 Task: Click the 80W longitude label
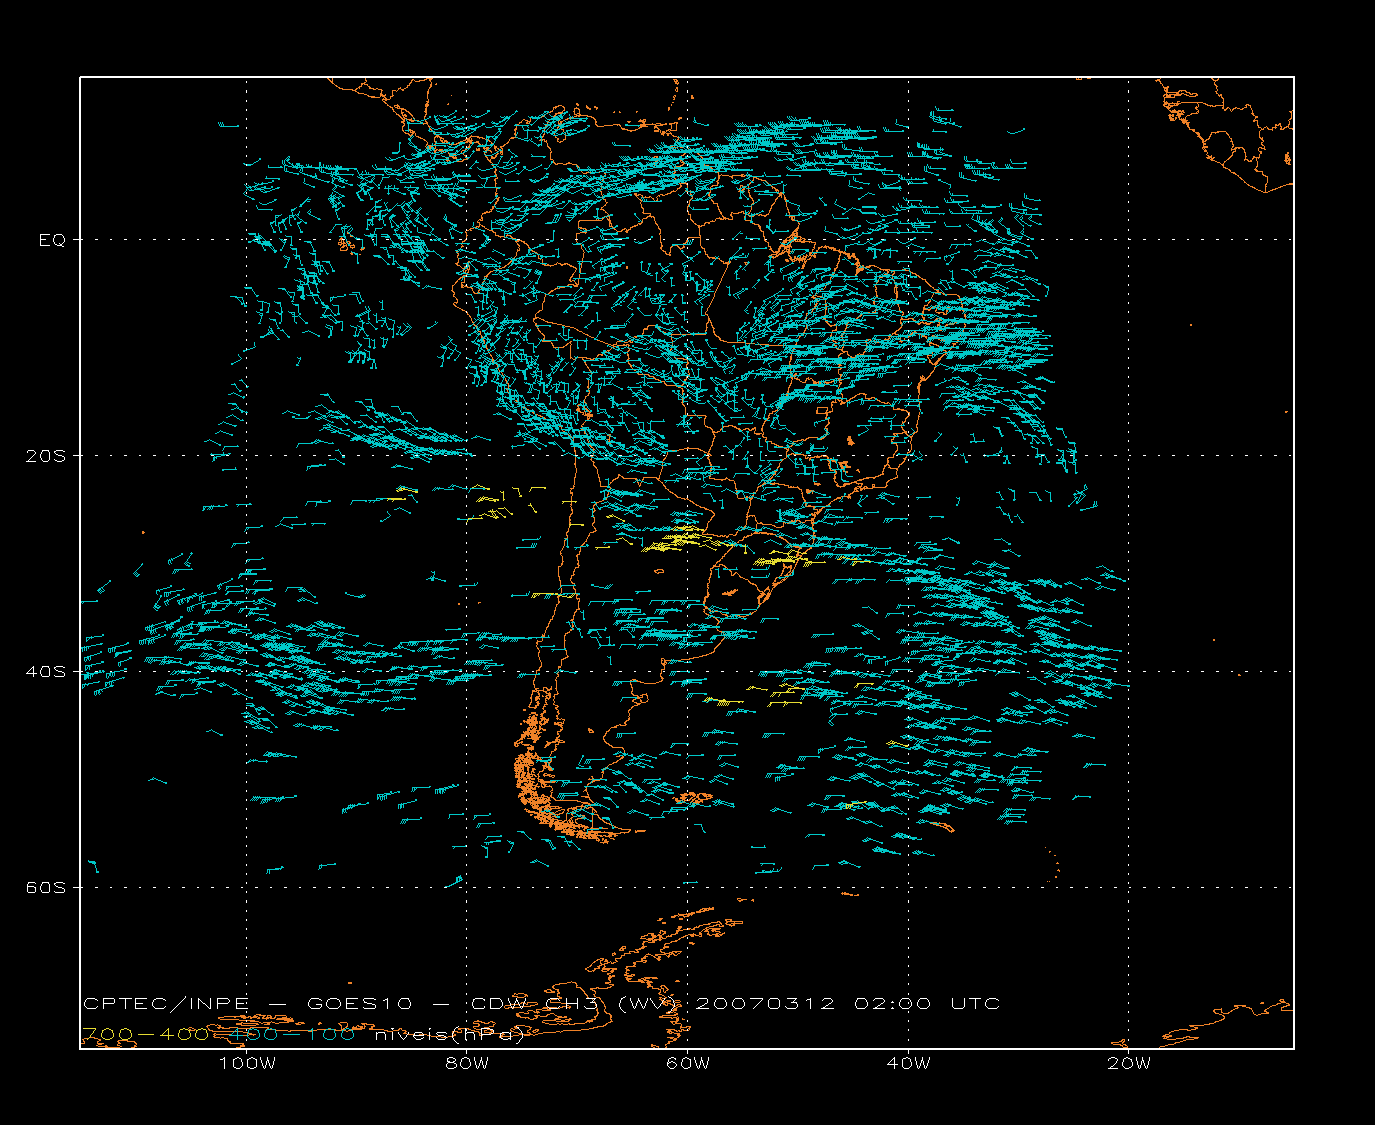tap(468, 1063)
